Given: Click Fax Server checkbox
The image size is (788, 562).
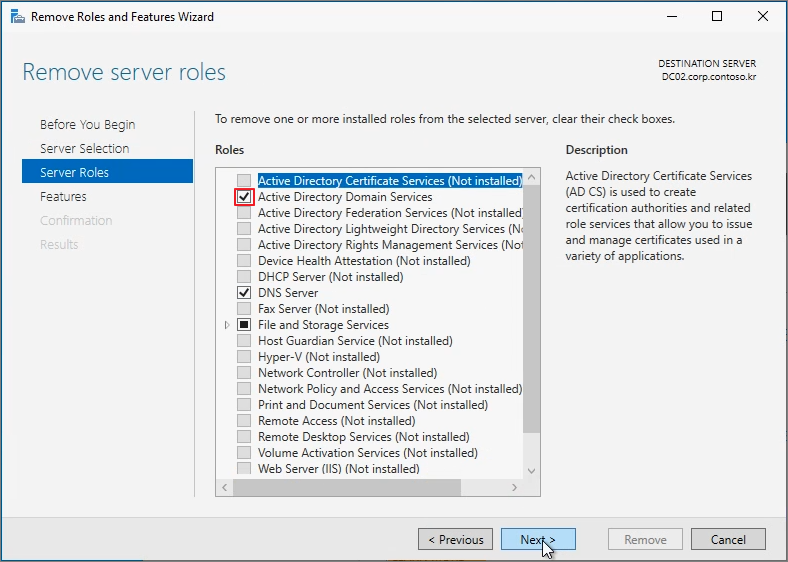Looking at the screenshot, I should tap(244, 309).
